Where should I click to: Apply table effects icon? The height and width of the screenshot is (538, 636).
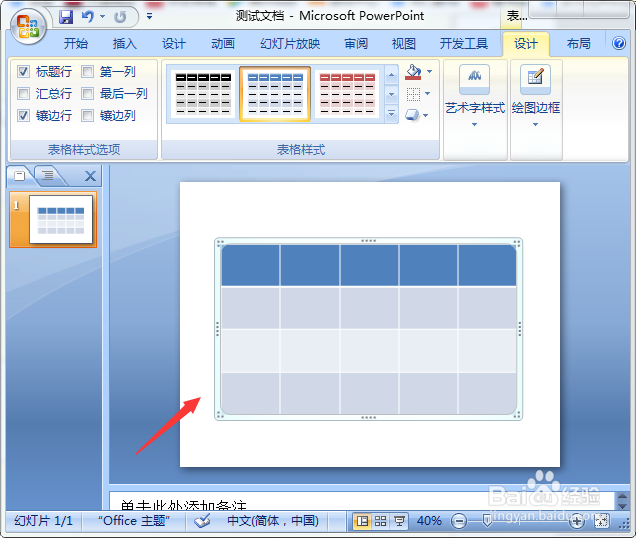point(412,115)
